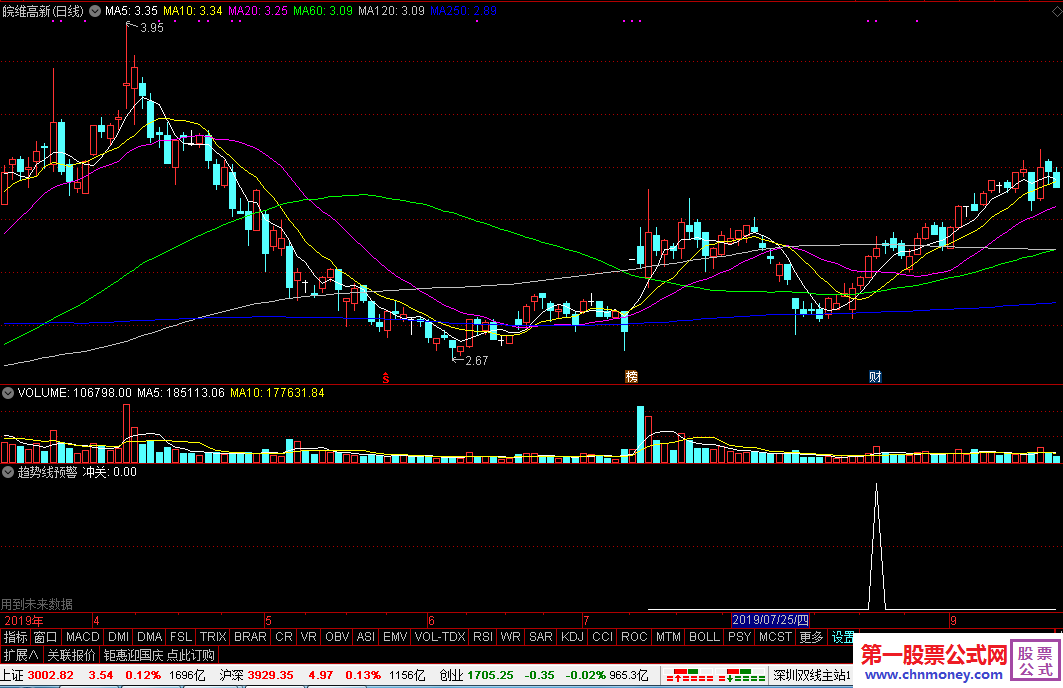The image size is (1063, 688).
Task: Click the 2.67 low price label
Action: coord(477,361)
